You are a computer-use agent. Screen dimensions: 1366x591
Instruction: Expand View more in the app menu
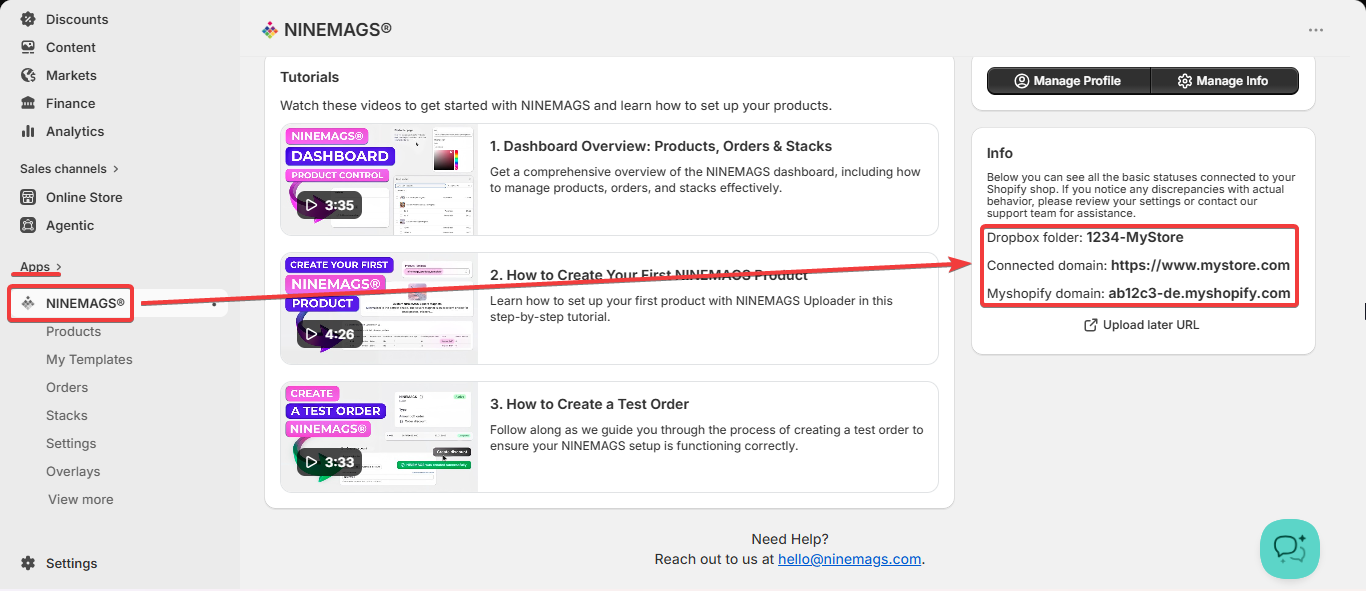tap(81, 499)
